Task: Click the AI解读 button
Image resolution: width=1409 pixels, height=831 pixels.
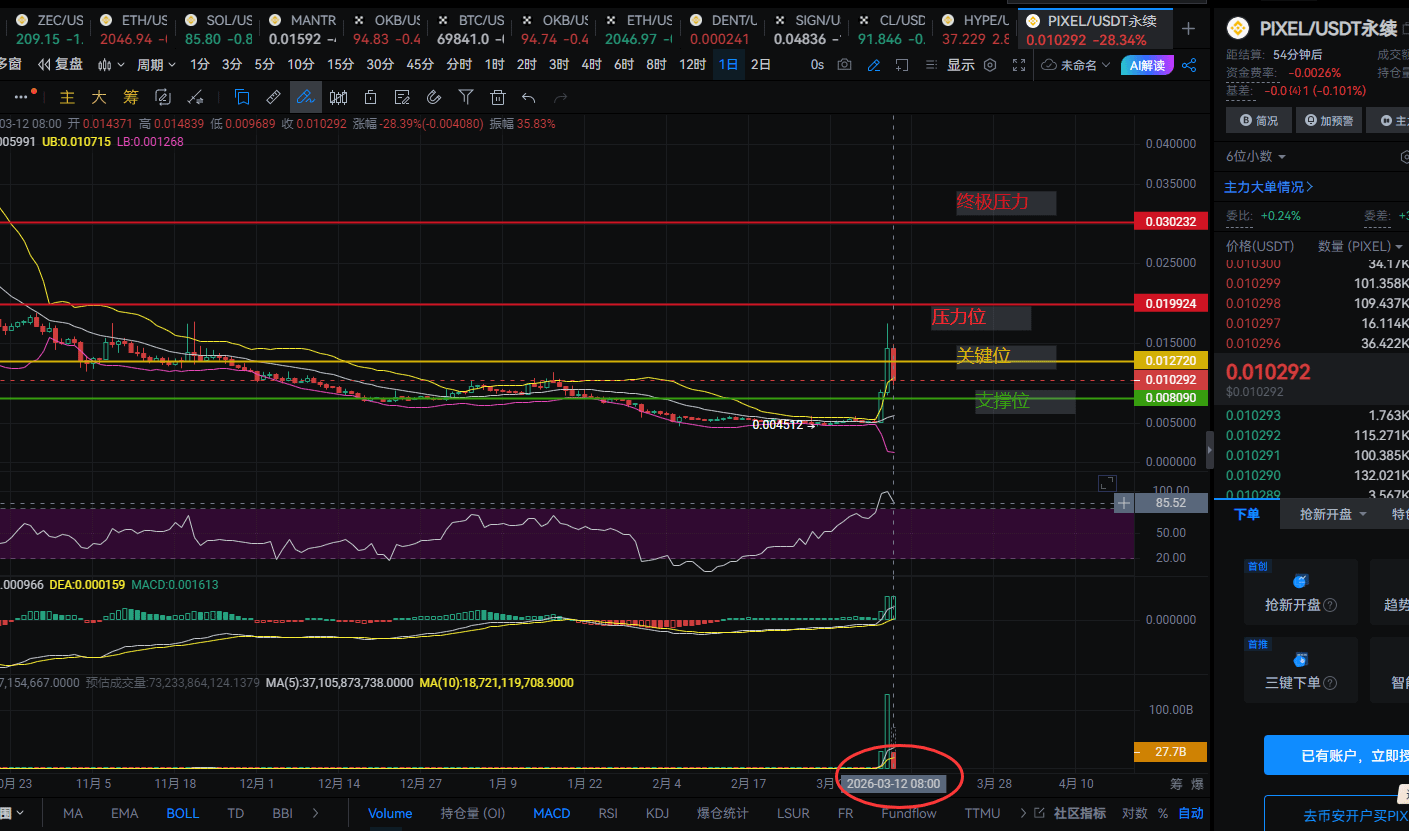Action: pos(1146,65)
